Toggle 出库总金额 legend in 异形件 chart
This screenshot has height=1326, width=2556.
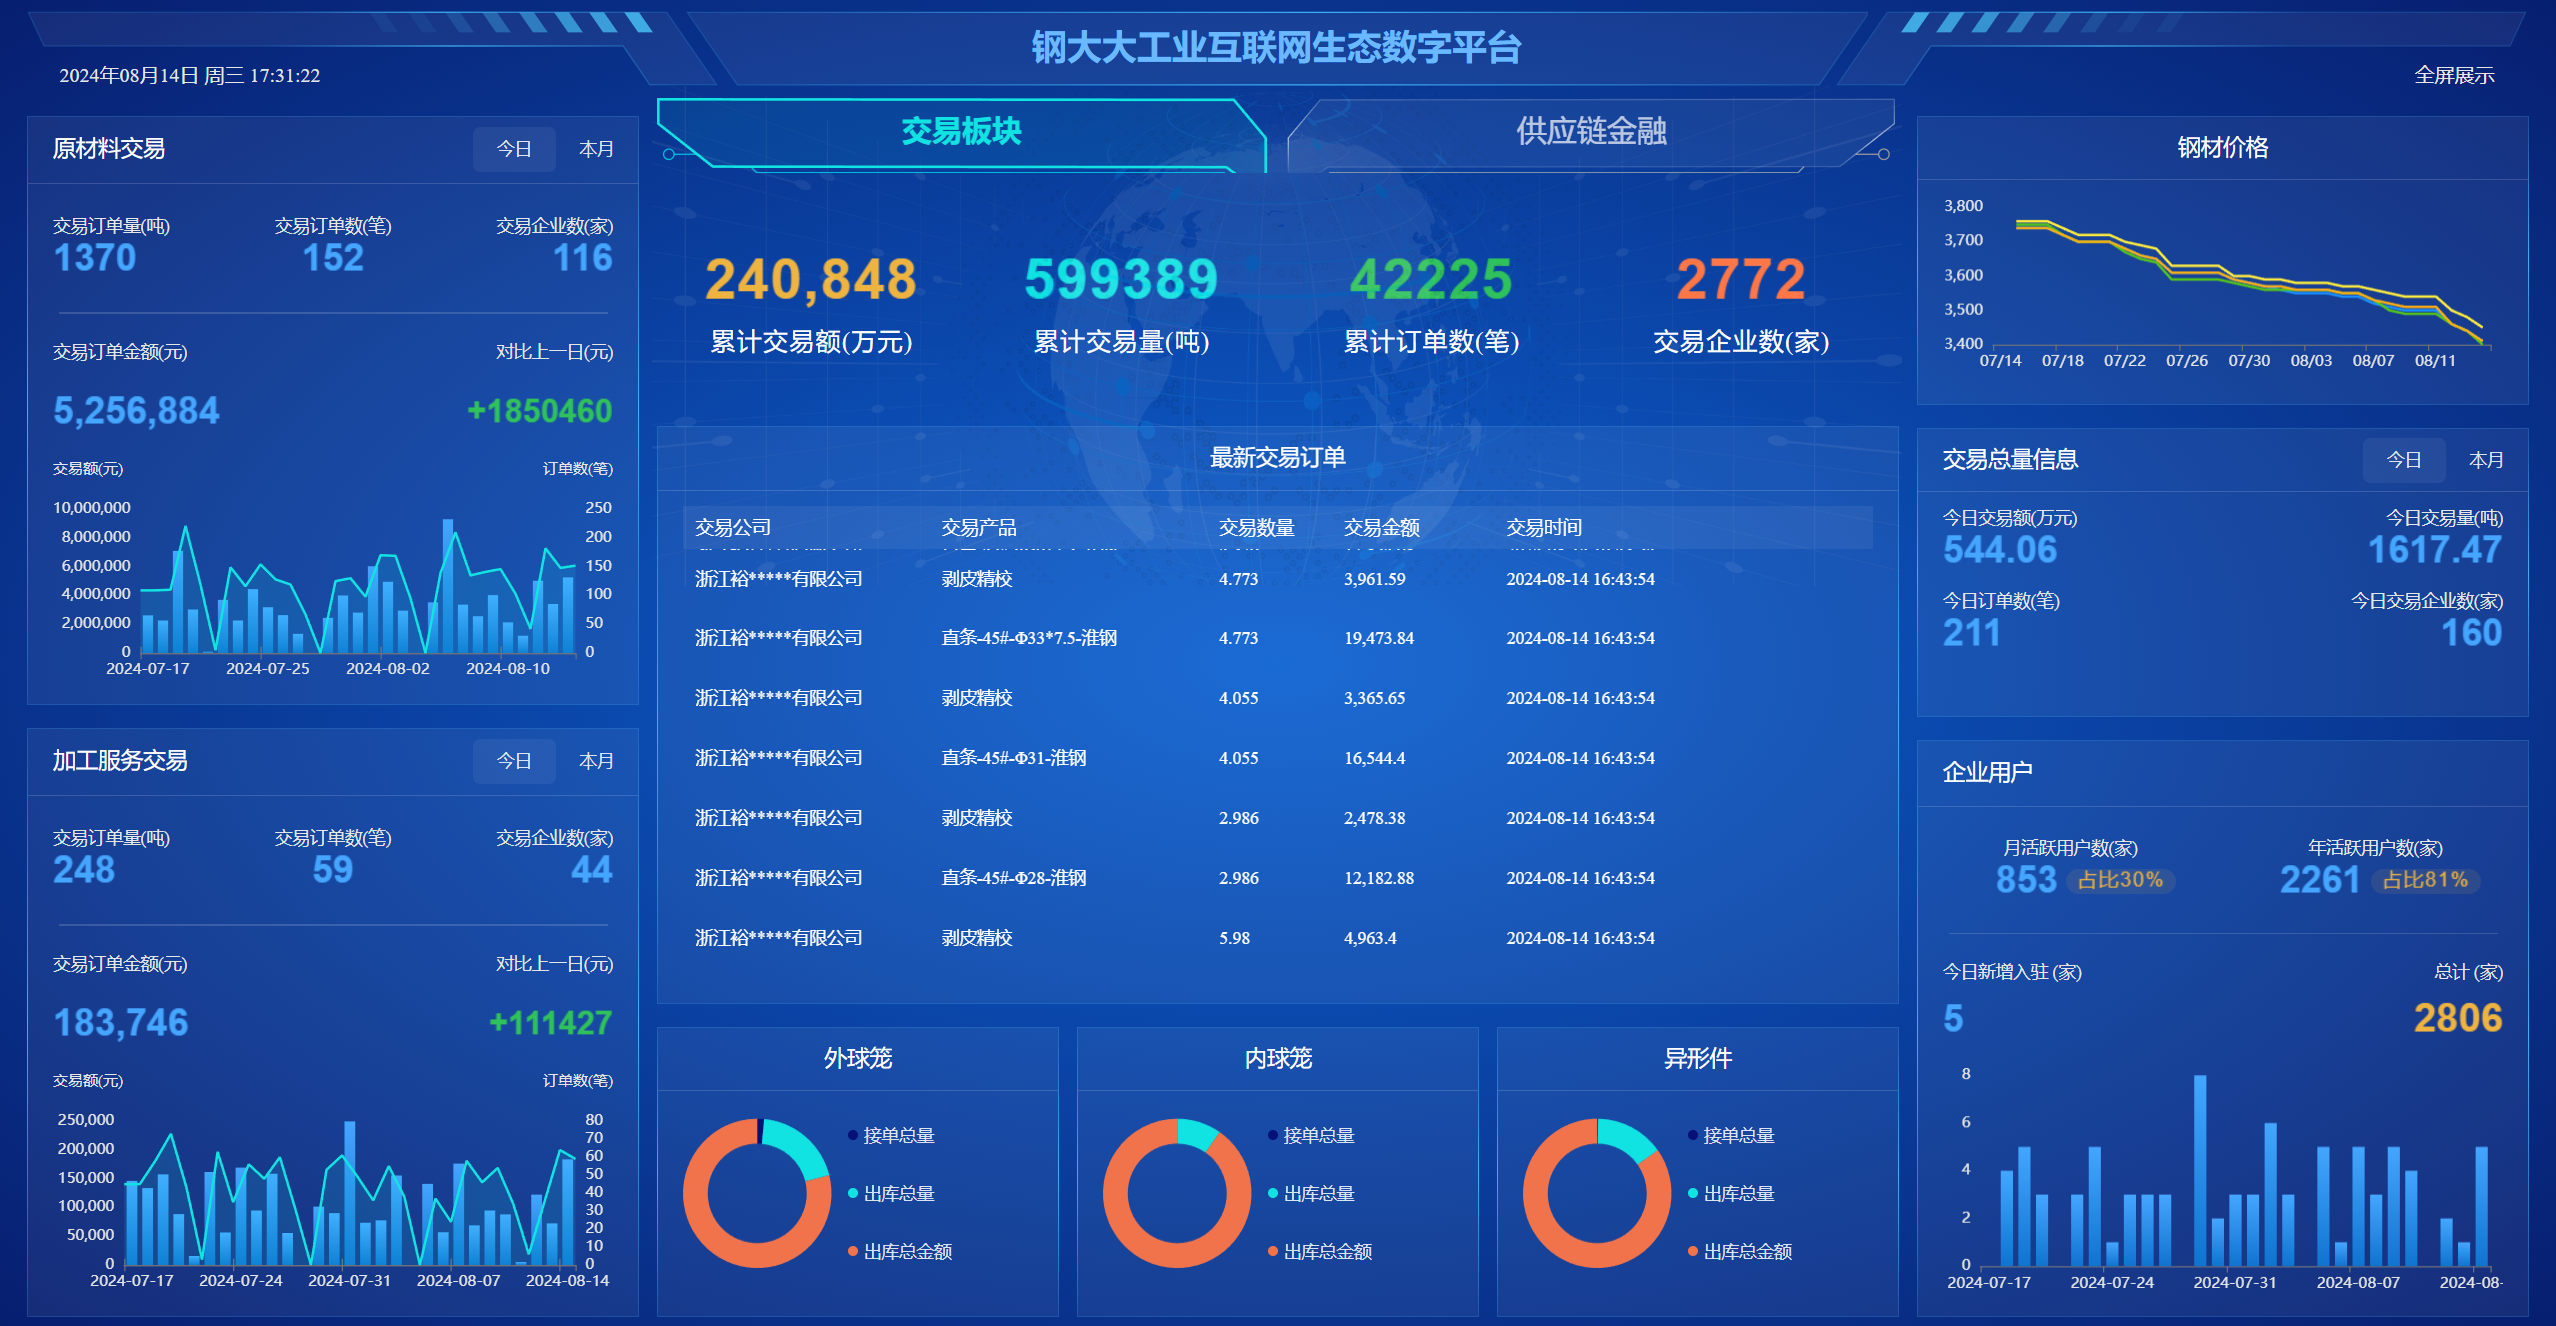click(x=1740, y=1251)
